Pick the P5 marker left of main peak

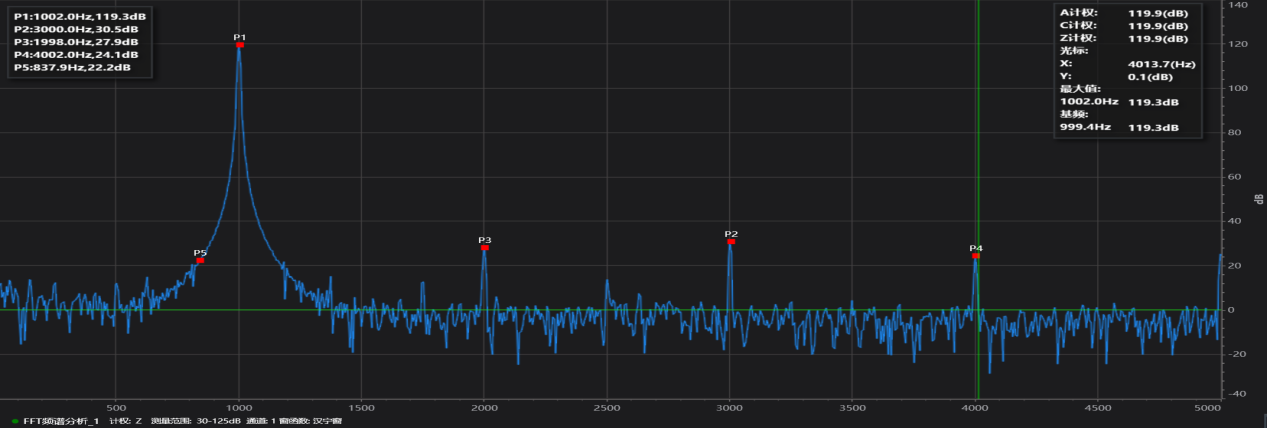click(200, 260)
